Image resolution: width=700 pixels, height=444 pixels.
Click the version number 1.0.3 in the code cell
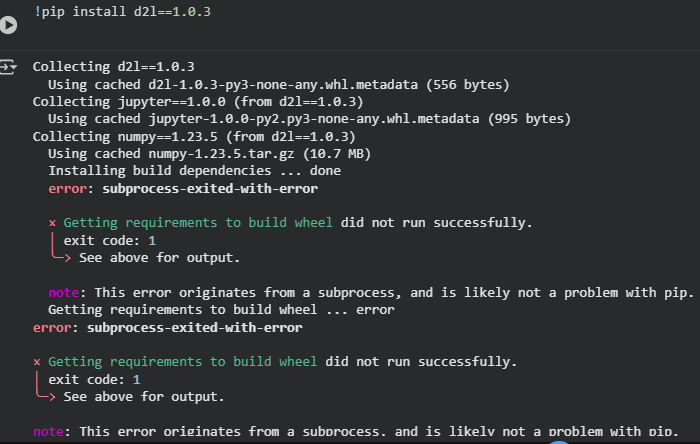tap(190, 11)
